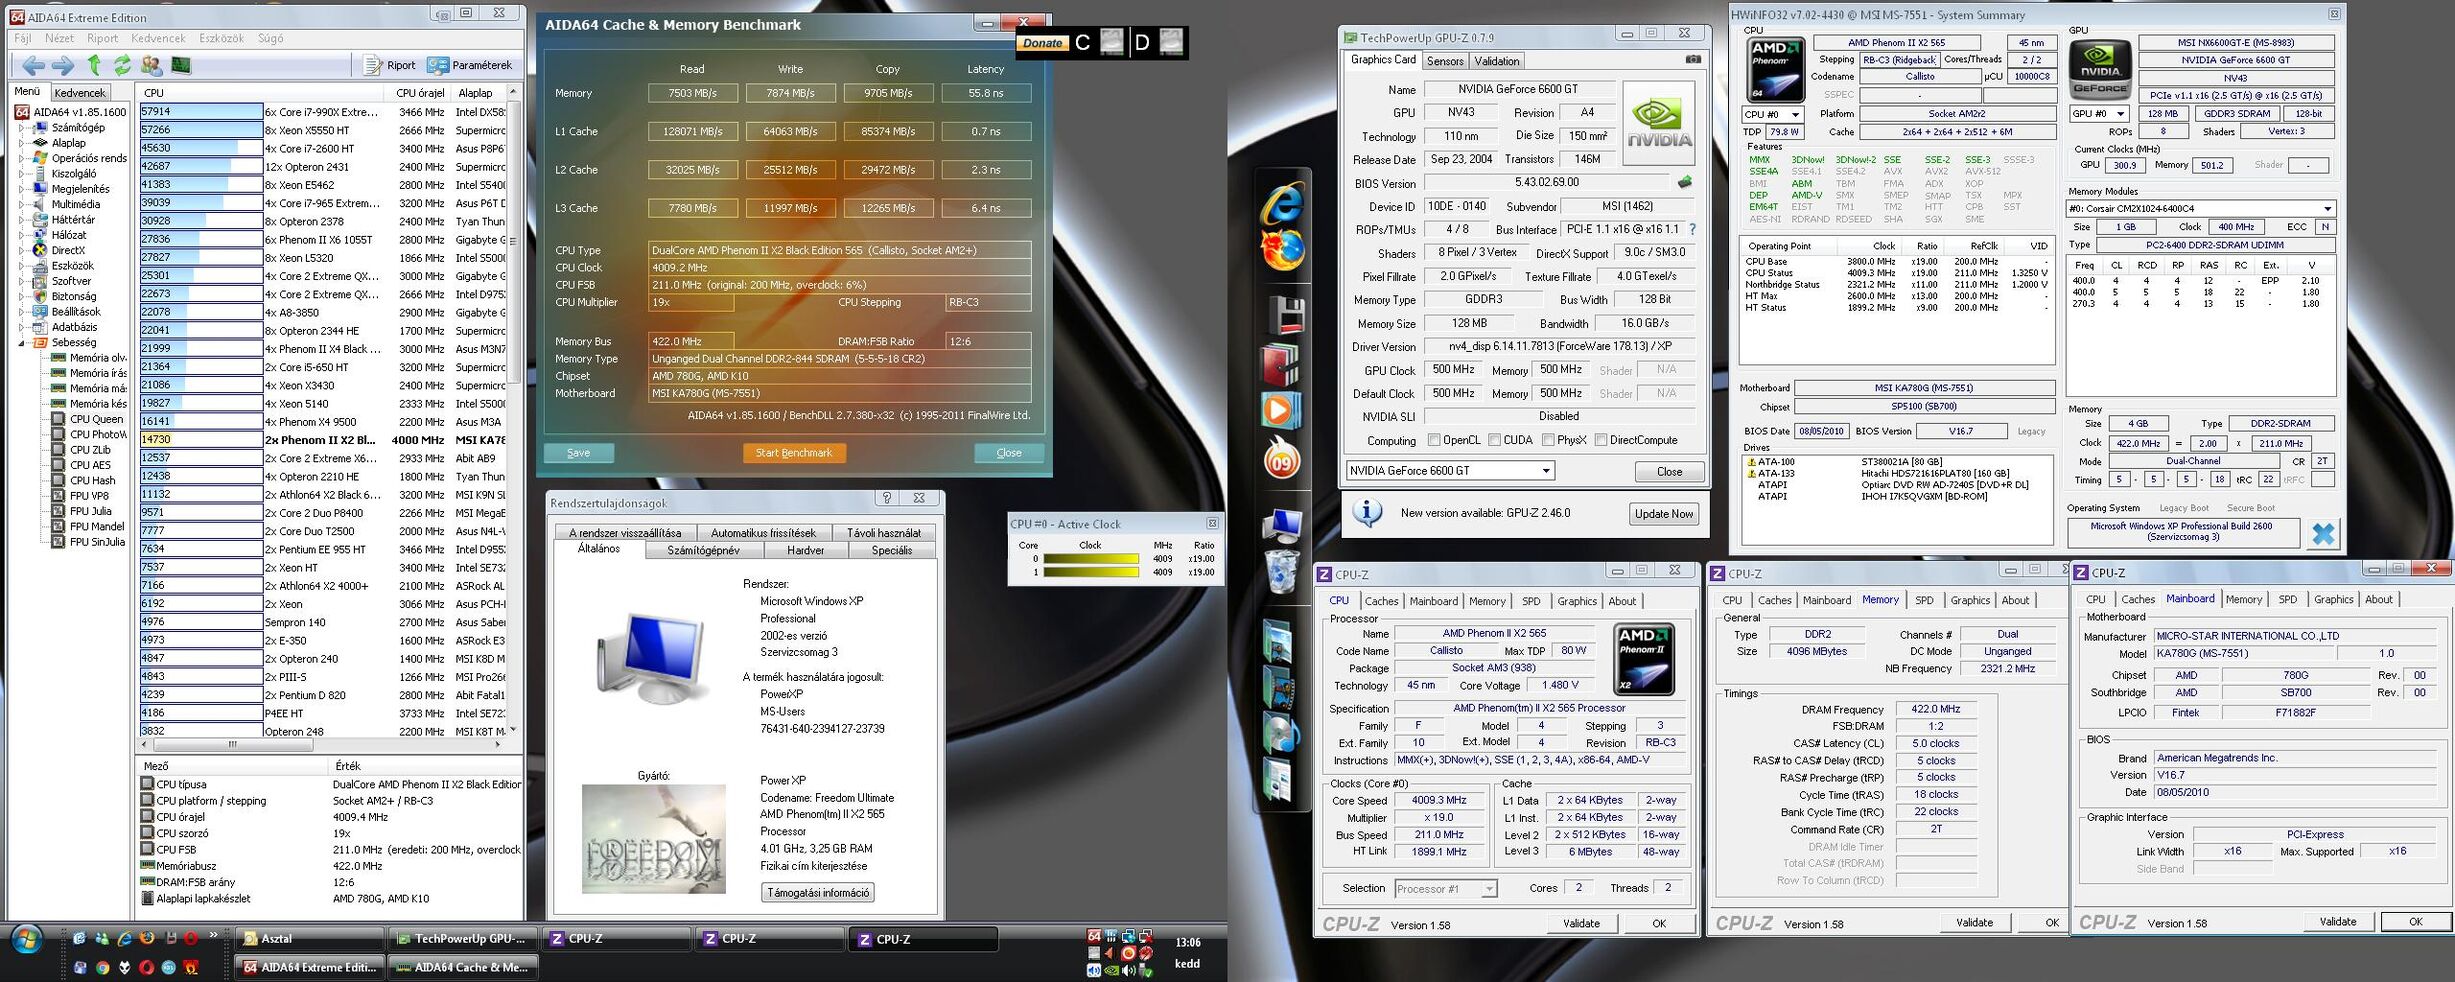The image size is (2455, 982).
Task: Open Paraméterek in AIDA64 toolbar
Action: [469, 65]
